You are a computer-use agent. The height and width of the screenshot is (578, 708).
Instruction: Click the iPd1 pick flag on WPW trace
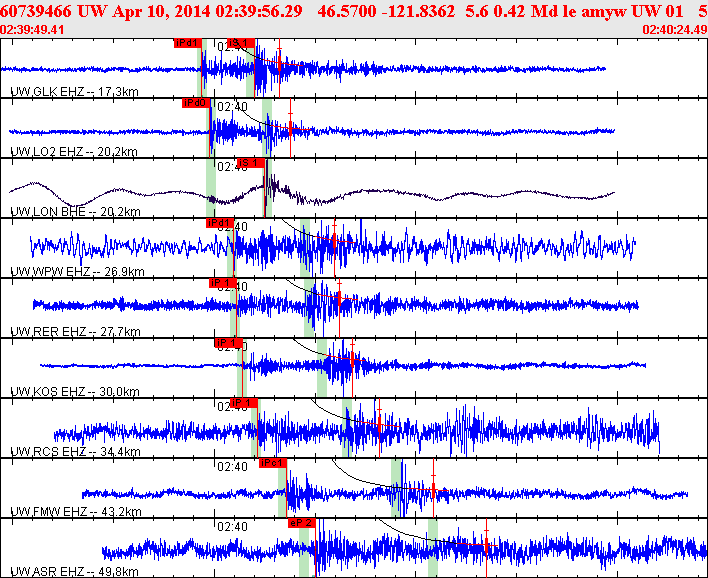(x=219, y=223)
